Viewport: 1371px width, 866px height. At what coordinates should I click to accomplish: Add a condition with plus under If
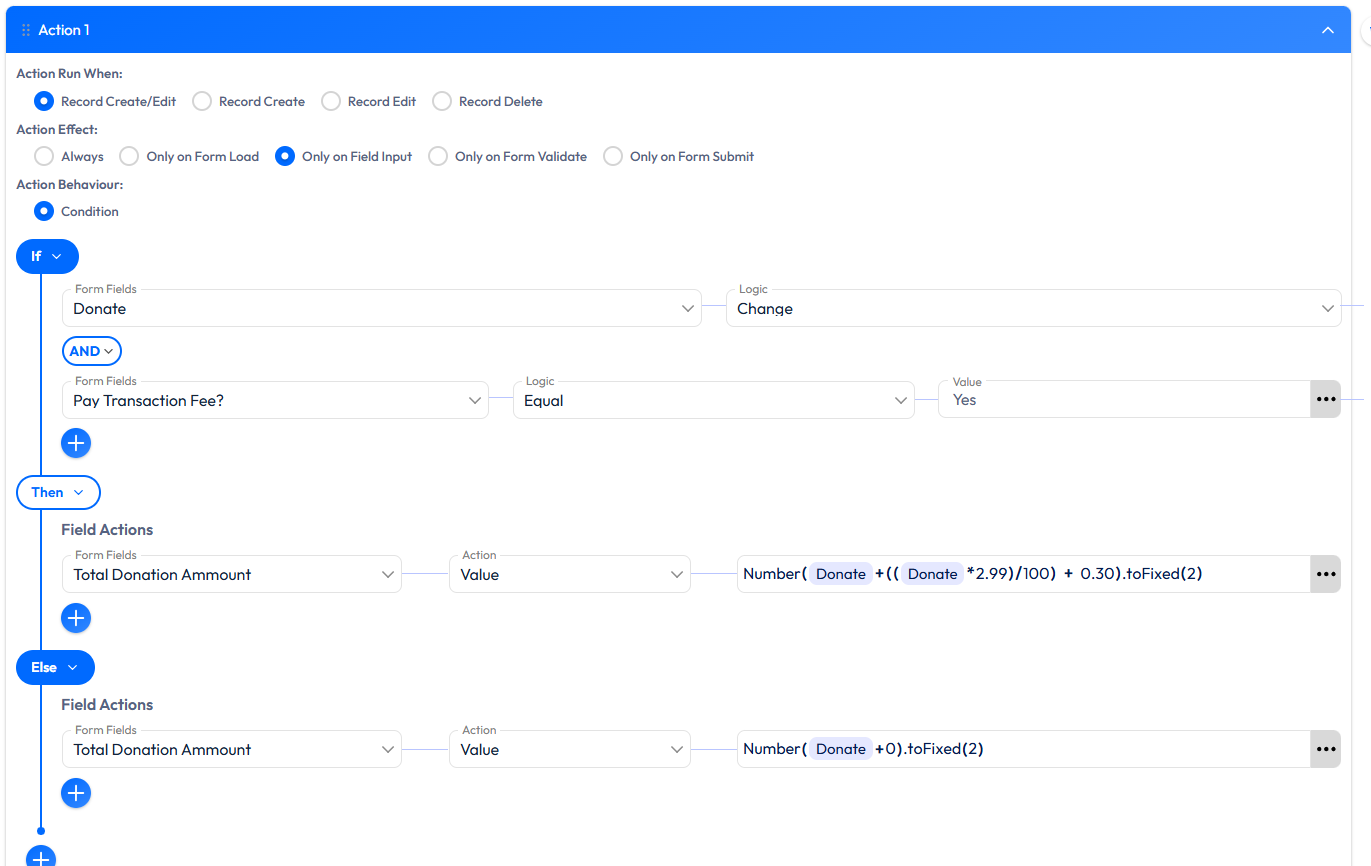point(76,443)
